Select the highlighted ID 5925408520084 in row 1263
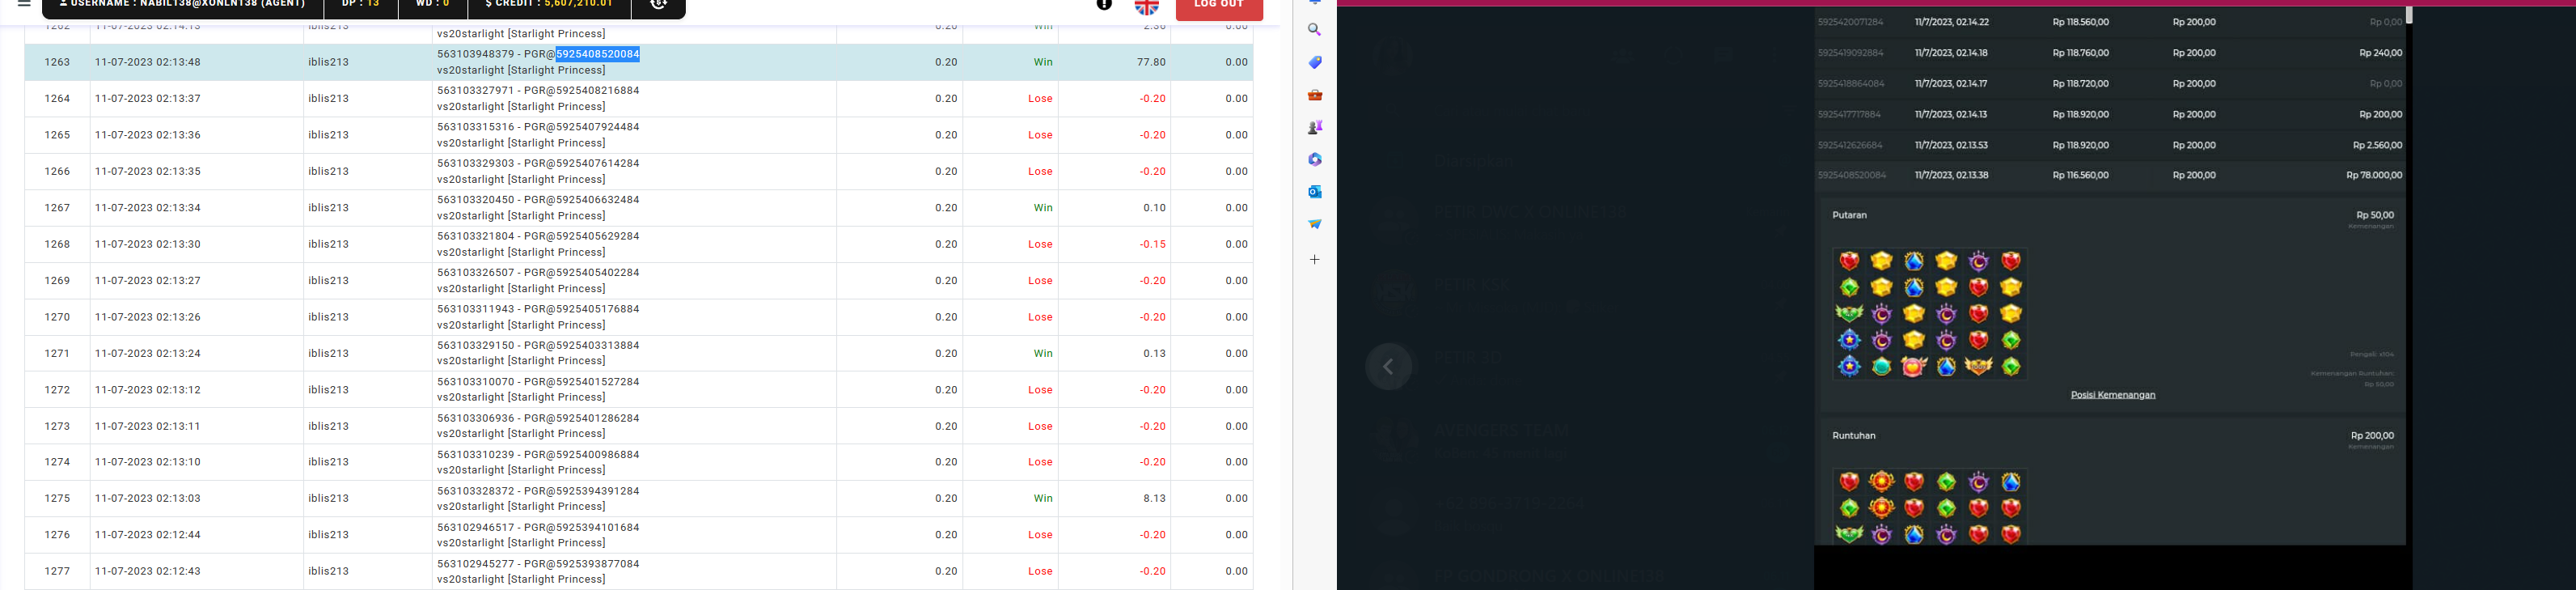The image size is (2576, 590). (x=598, y=54)
